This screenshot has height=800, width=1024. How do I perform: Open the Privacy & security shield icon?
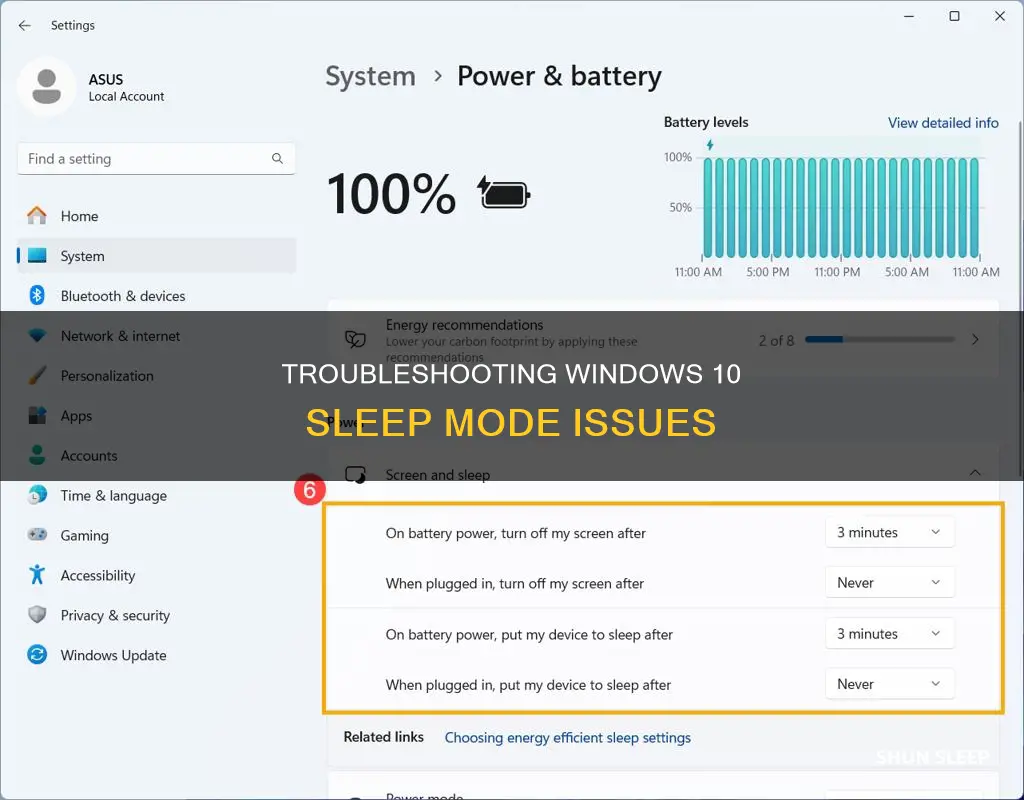pos(37,615)
